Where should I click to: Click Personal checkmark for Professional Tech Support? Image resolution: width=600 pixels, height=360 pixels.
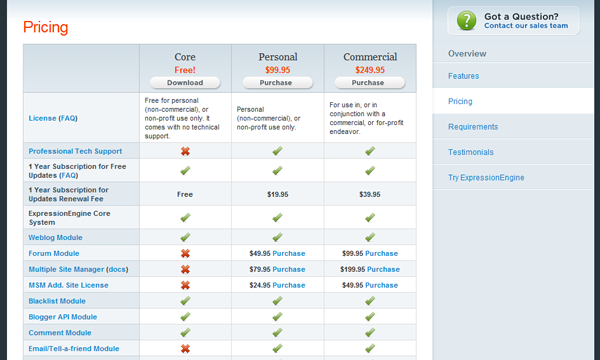[x=277, y=151]
